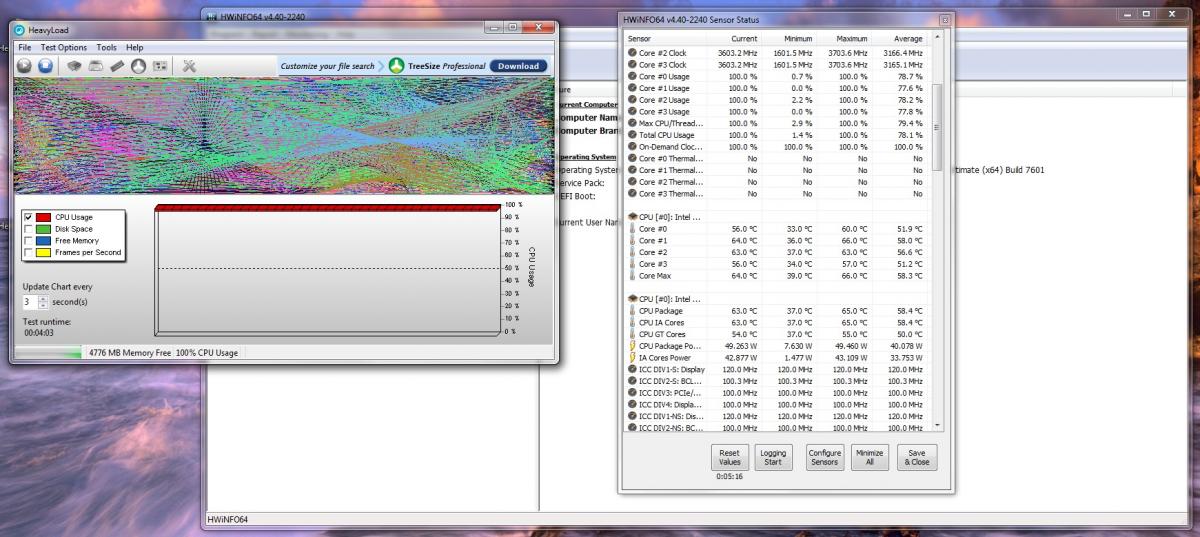Viewport: 1200px width, 537px height.
Task: Click the HWiNFO64 main window status bar text
Action: pos(227,520)
